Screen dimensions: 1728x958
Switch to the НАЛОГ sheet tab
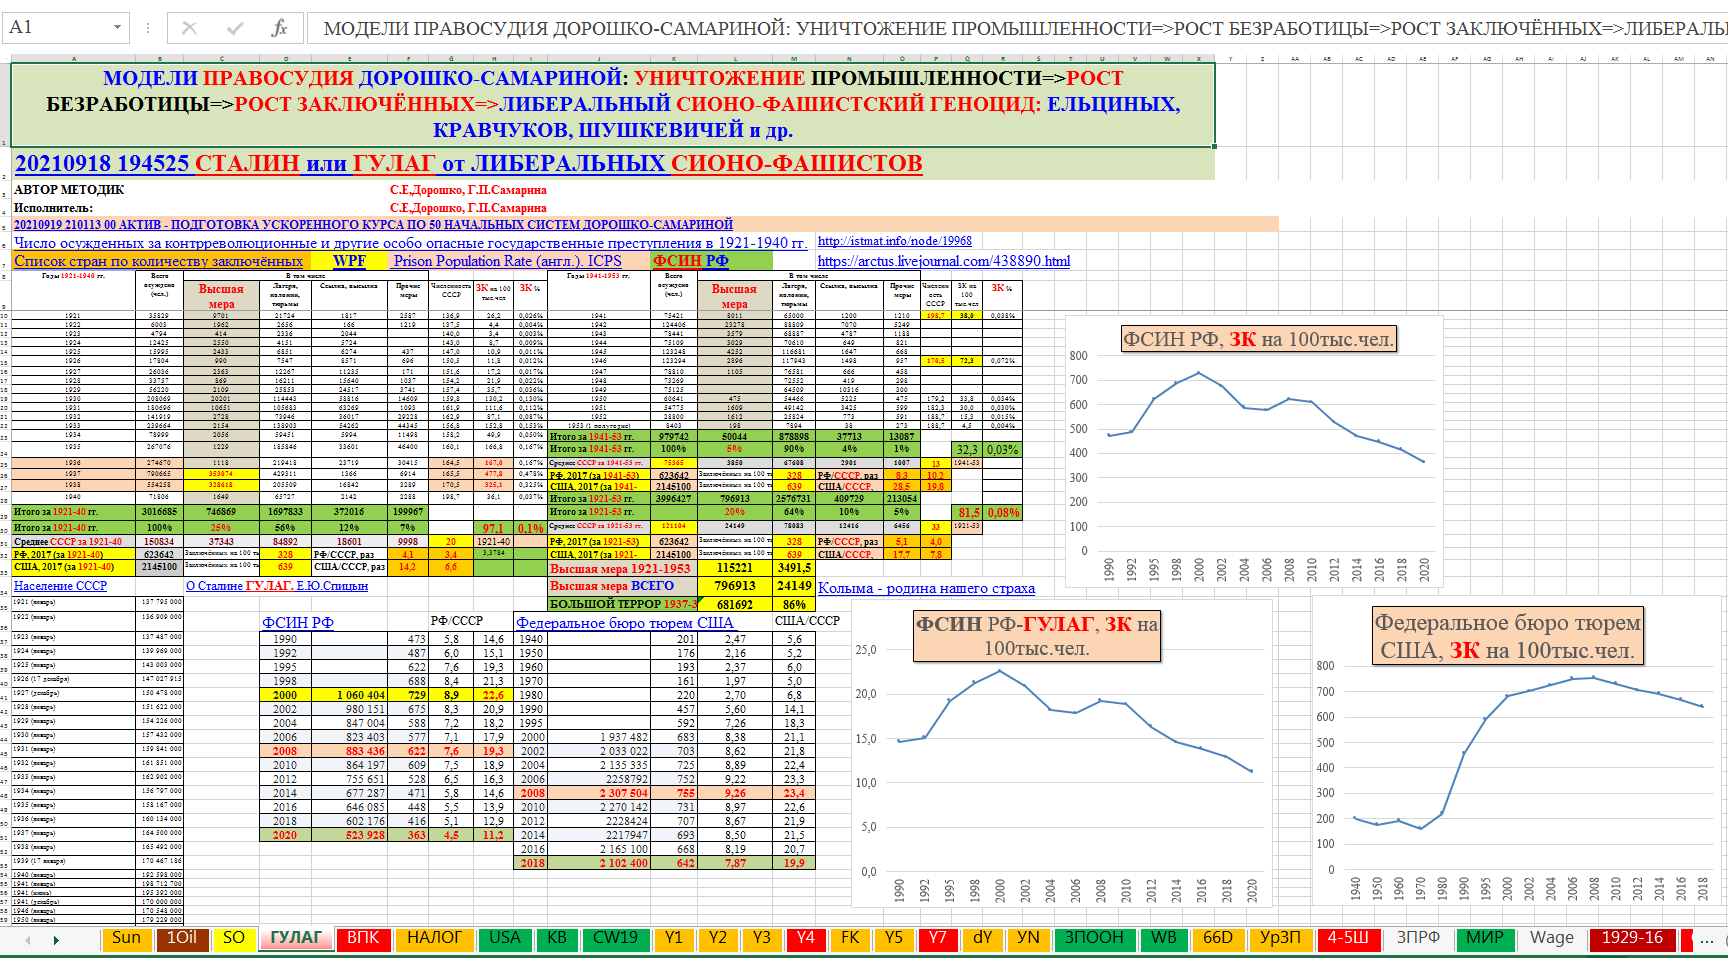[x=433, y=938]
